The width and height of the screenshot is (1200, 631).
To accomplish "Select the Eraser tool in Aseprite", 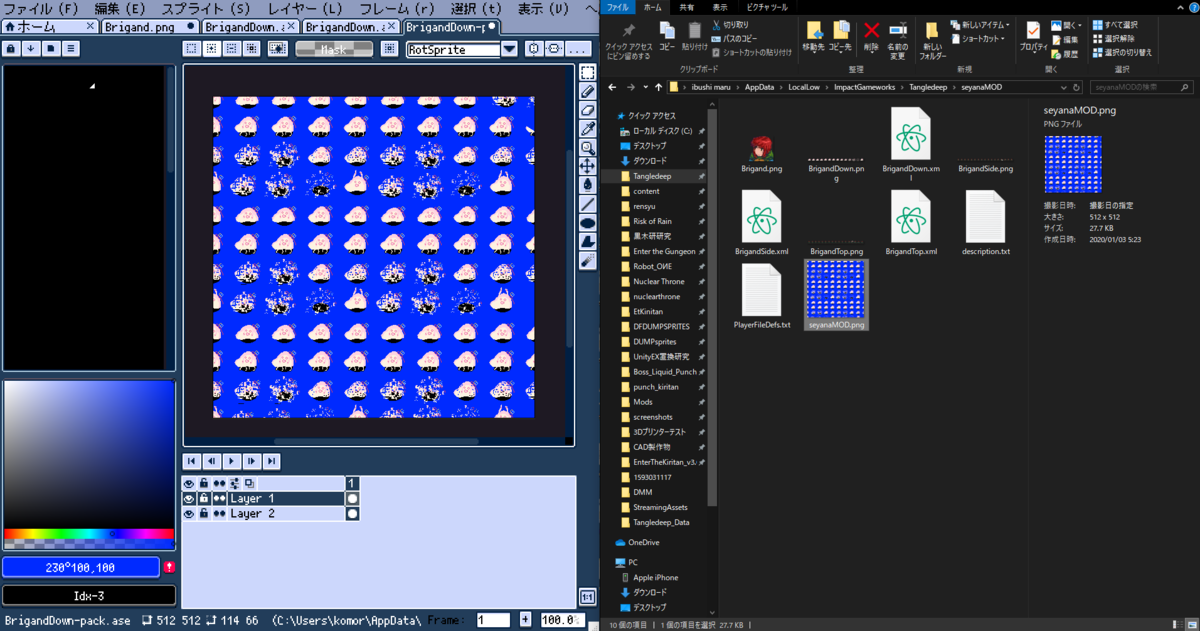I will click(588, 110).
